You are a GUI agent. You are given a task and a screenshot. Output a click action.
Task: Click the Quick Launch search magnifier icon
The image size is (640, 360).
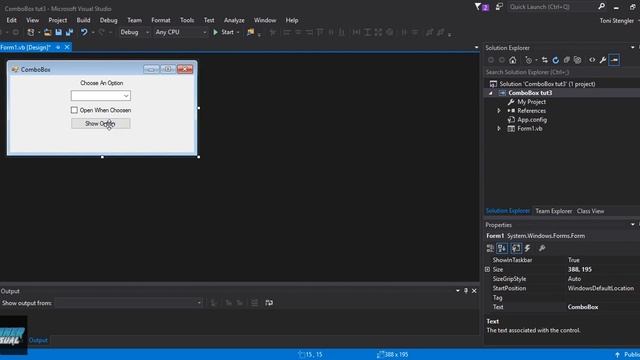601,7
